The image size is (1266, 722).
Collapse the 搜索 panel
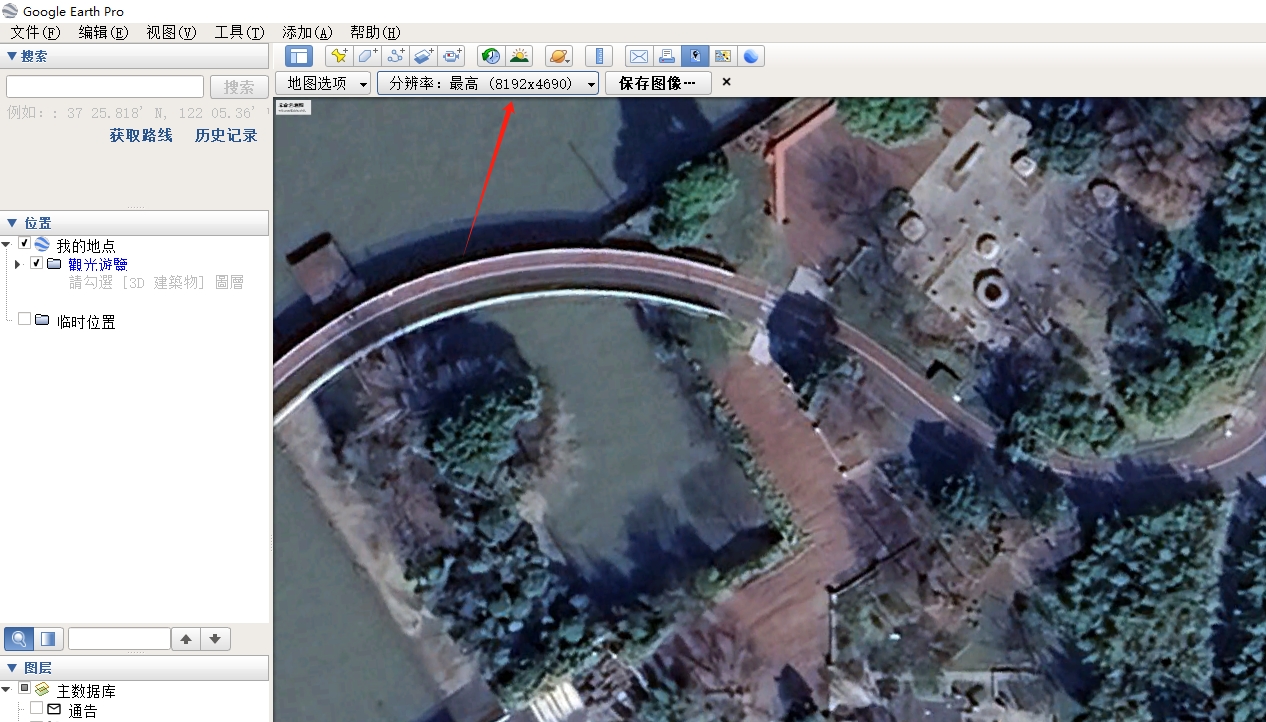pos(12,56)
